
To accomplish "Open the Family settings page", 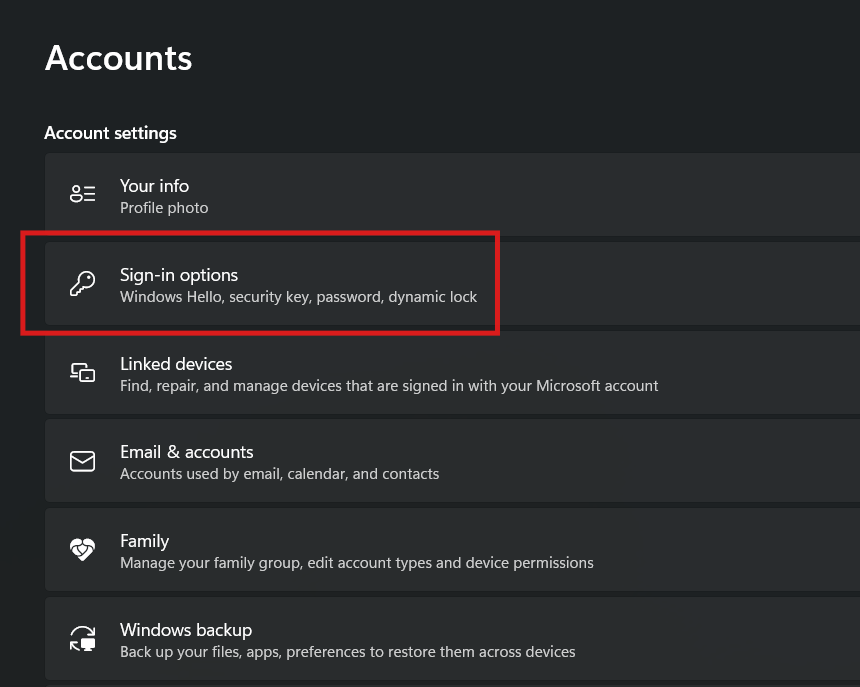I will (x=300, y=550).
